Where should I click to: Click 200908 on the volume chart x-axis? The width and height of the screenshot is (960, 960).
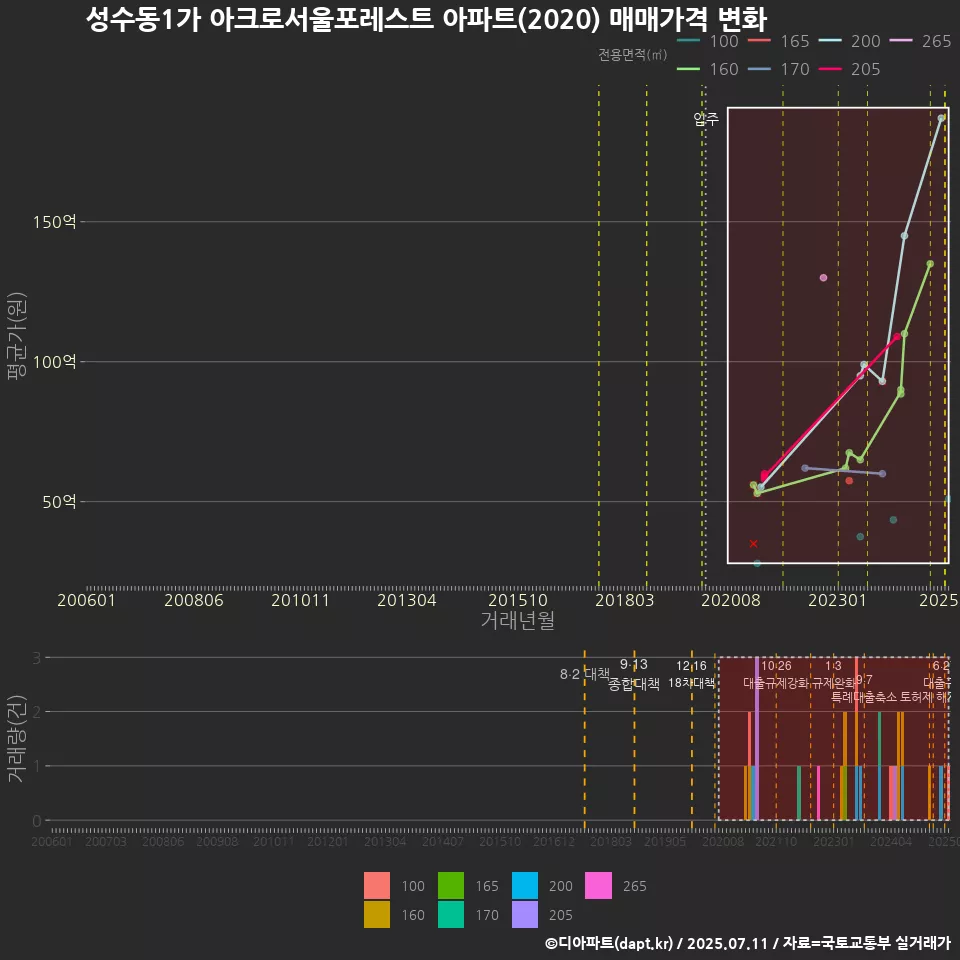[x=217, y=842]
